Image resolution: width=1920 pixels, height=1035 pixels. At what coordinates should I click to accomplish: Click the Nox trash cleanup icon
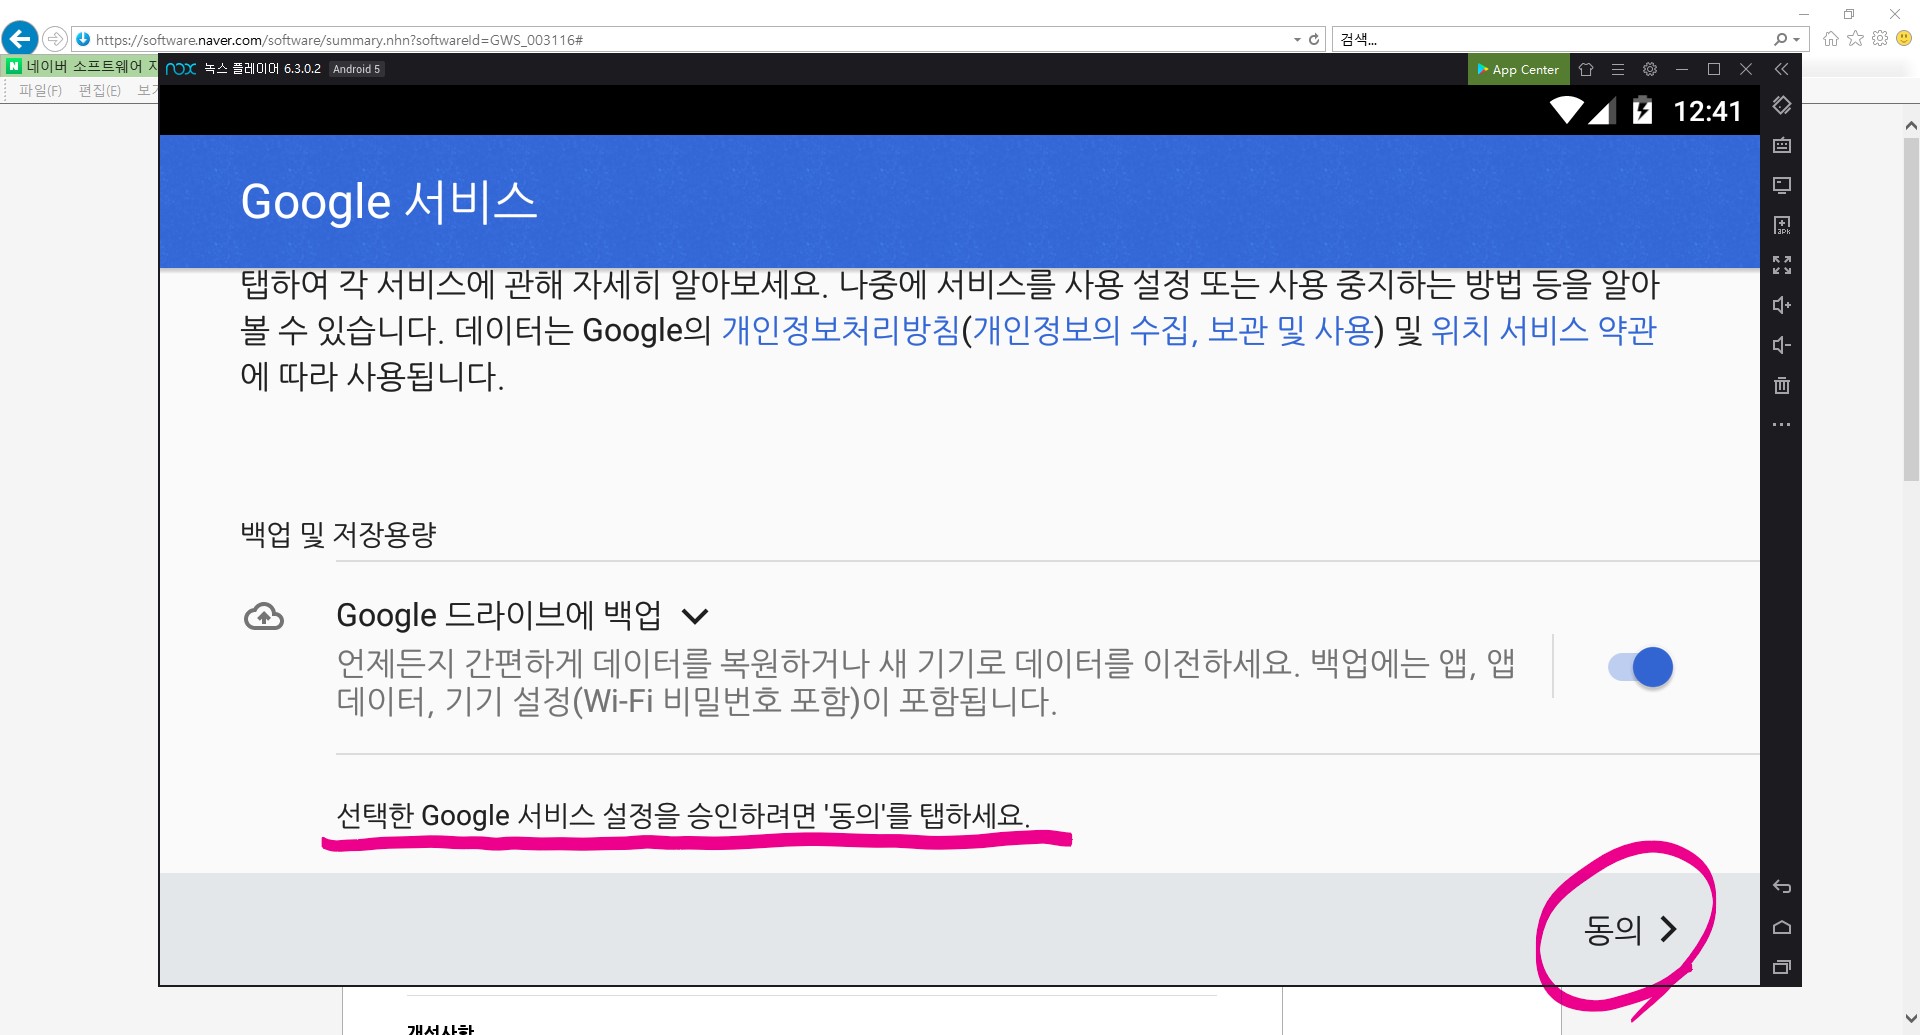pyautogui.click(x=1782, y=385)
